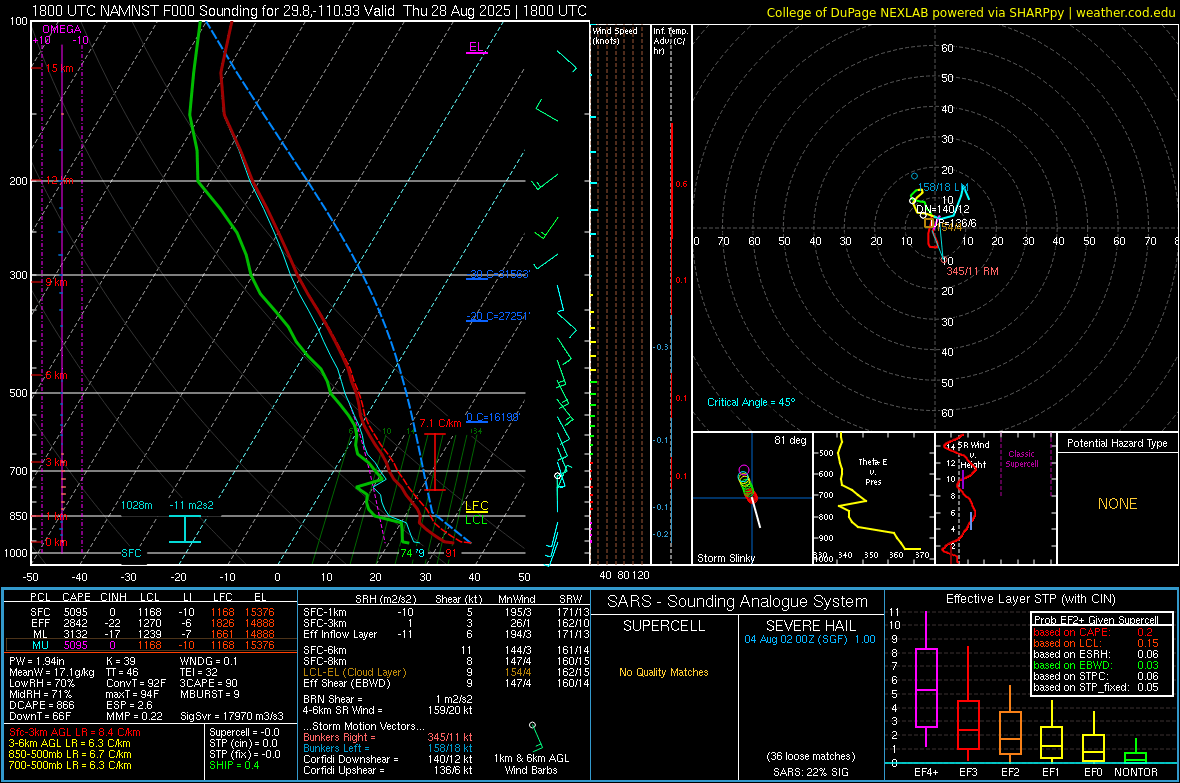
Task: Click the DN=140/12 hodograph label
Action: (943, 209)
